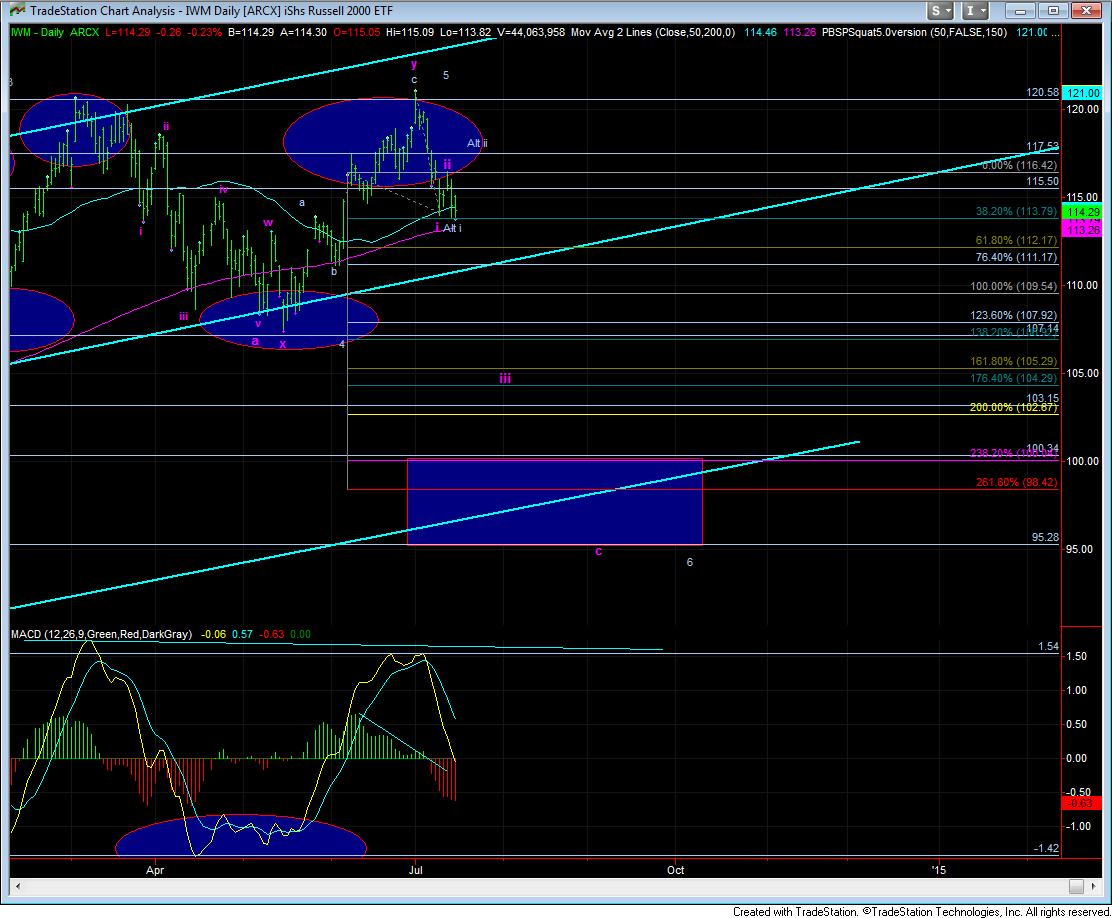Click the '200.00% (102.67)' Fibonacci label
Screen dimensions: 1112x918
pyautogui.click(x=1013, y=407)
